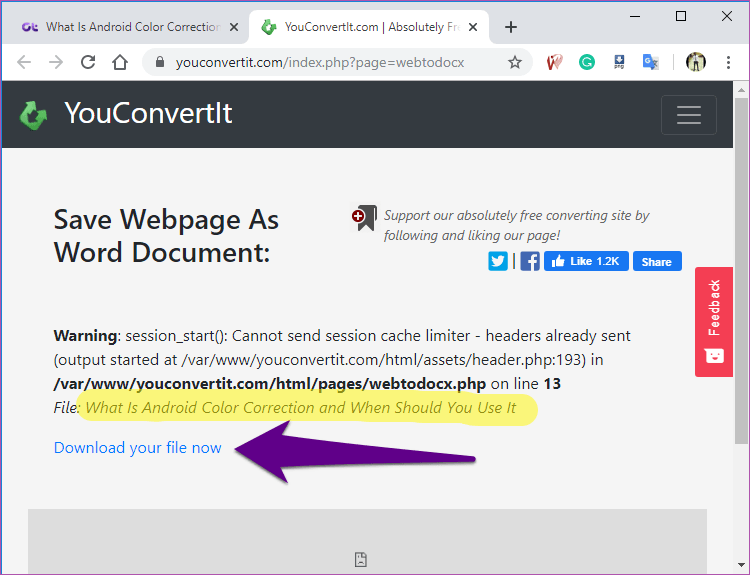Open the hamburger navigation menu
The width and height of the screenshot is (750, 575).
[x=689, y=115]
